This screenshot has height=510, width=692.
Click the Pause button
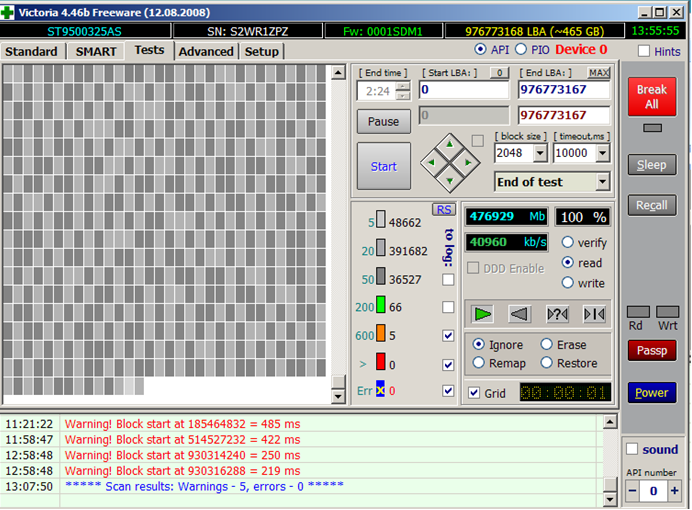coord(384,121)
